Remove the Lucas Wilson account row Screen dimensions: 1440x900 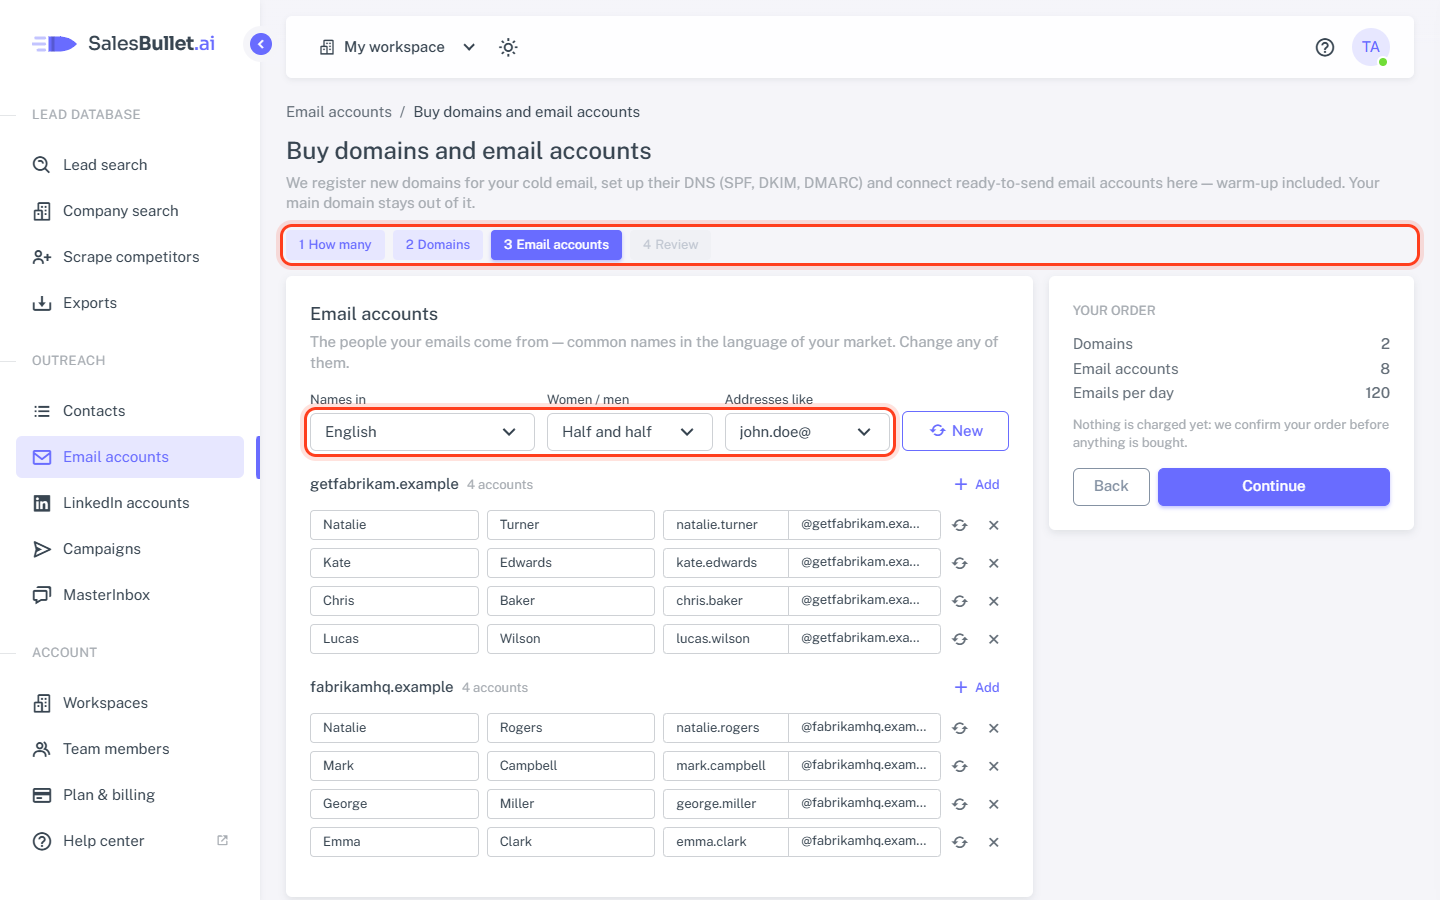coord(994,639)
